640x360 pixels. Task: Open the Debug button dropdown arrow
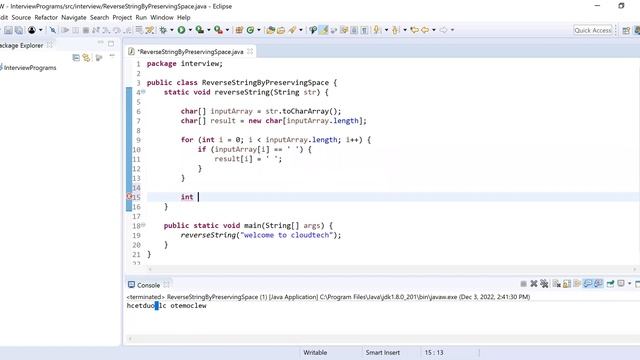pyautogui.click(x=171, y=30)
